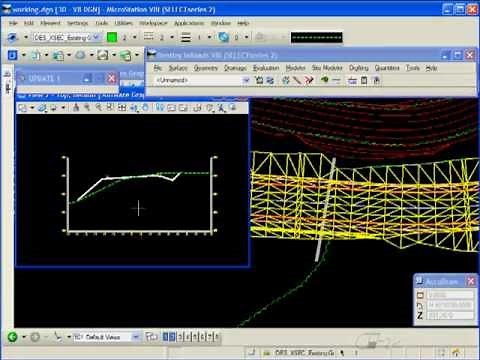Click the Zoom Out icon in View 3

point(99,108)
